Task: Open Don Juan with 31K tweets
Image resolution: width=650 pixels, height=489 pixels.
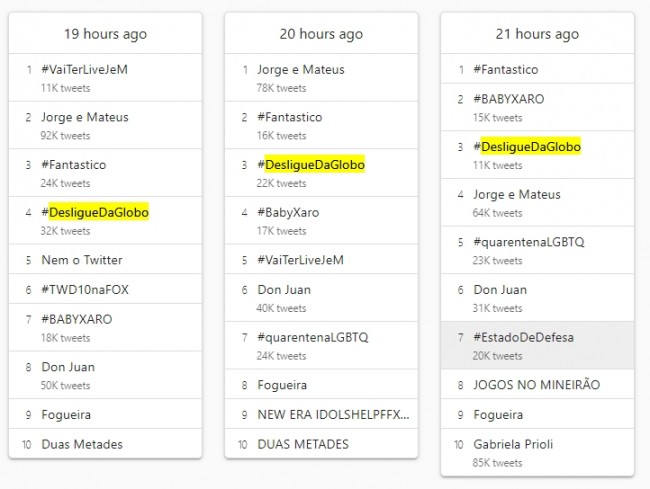Action: point(499,290)
